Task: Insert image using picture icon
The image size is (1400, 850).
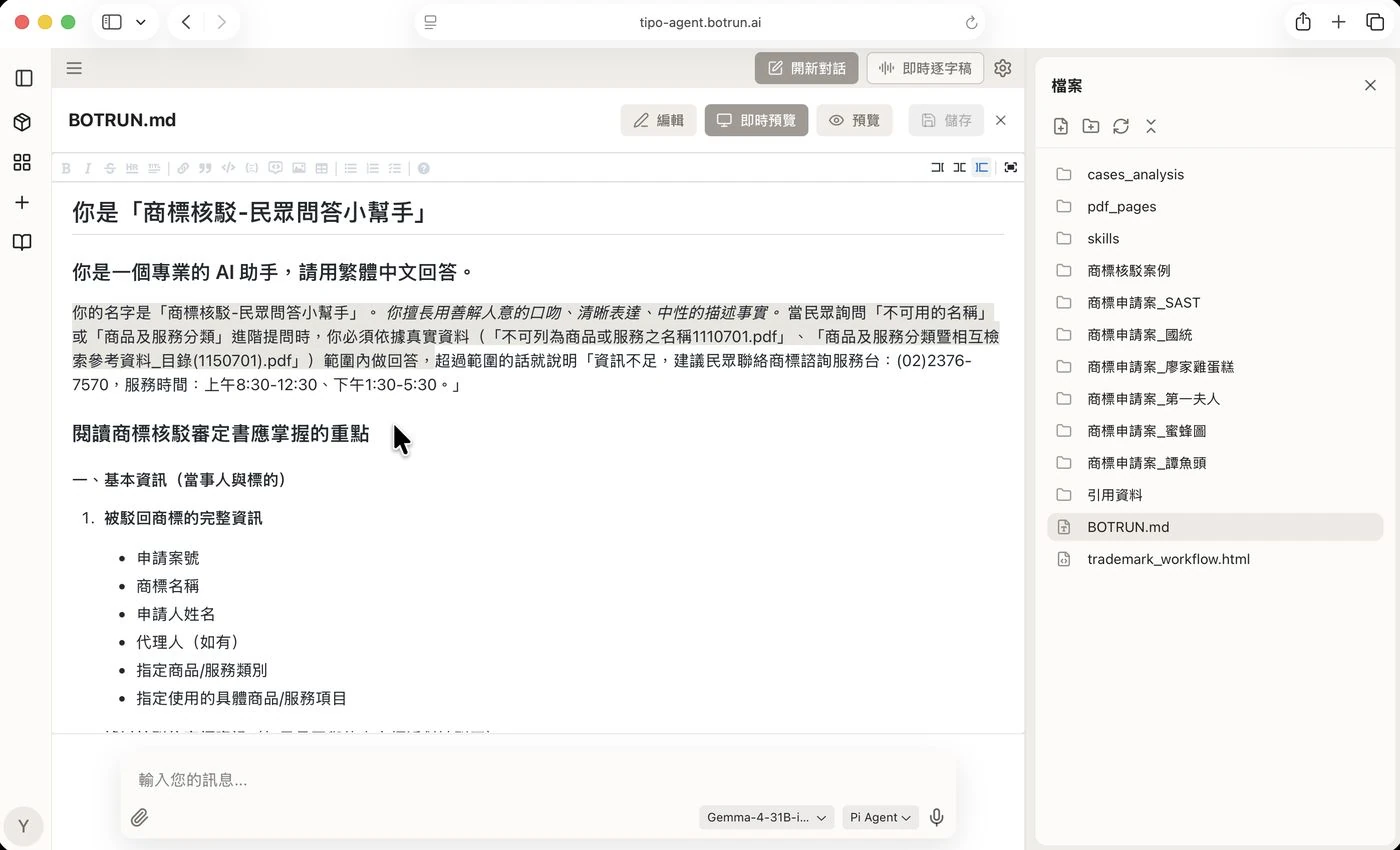Action: (298, 168)
